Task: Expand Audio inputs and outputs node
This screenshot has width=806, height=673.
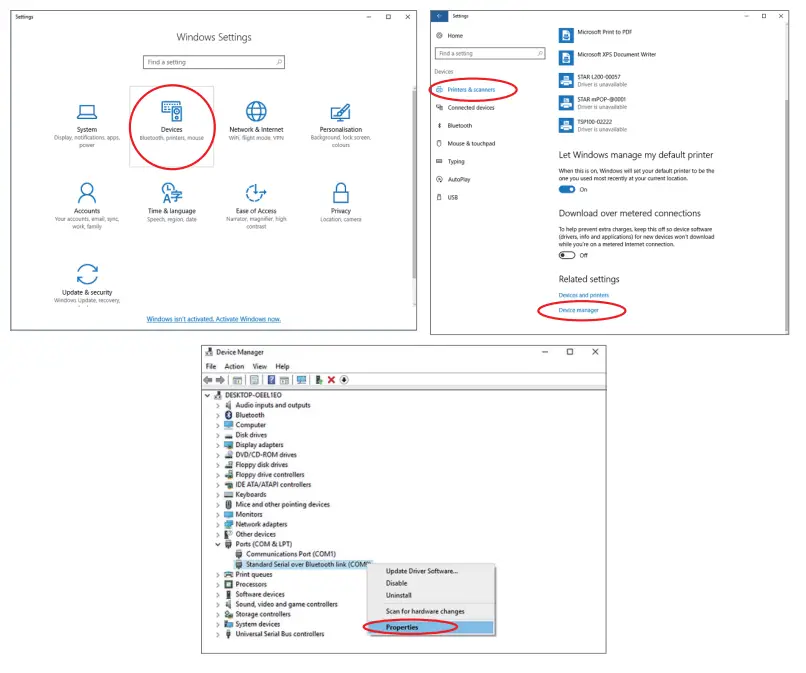Action: click(x=218, y=406)
